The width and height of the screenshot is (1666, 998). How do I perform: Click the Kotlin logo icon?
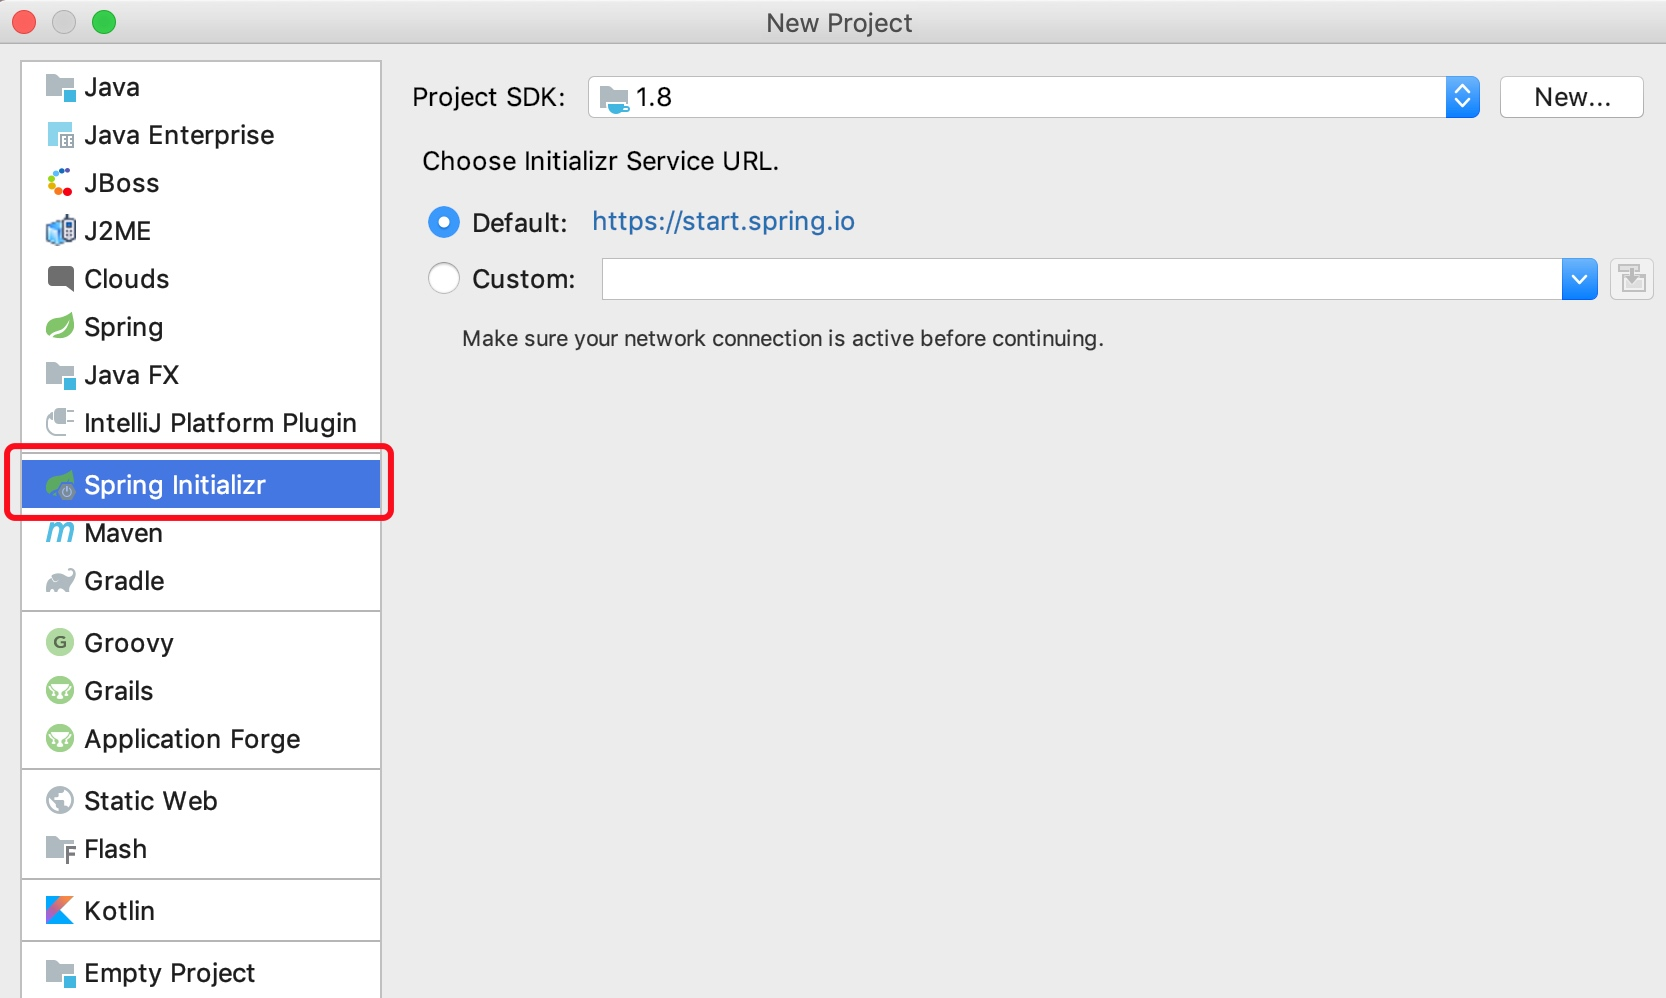pos(60,910)
